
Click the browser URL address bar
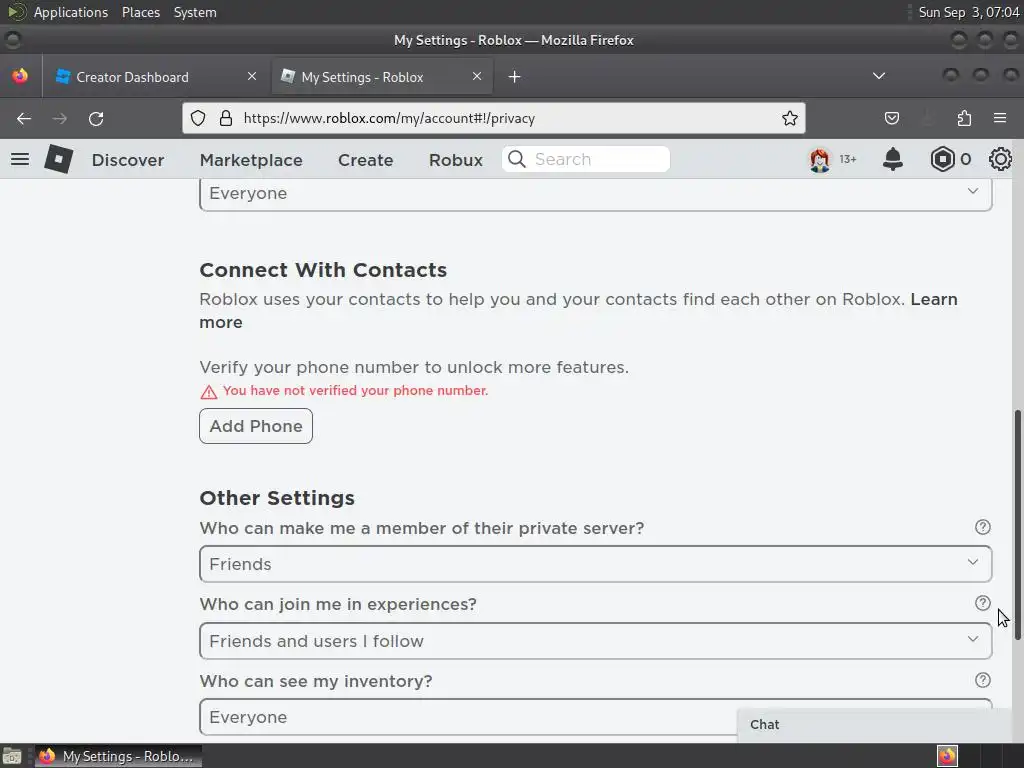(494, 118)
